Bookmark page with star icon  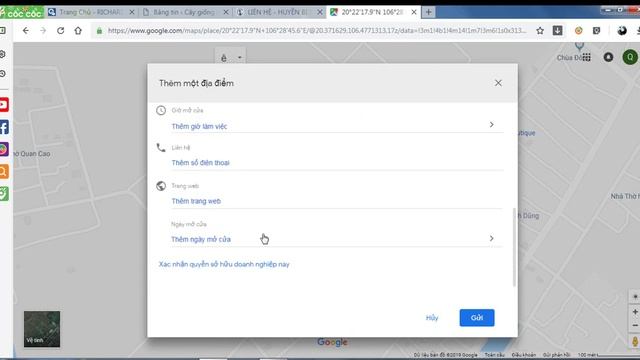pyautogui.click(x=540, y=31)
